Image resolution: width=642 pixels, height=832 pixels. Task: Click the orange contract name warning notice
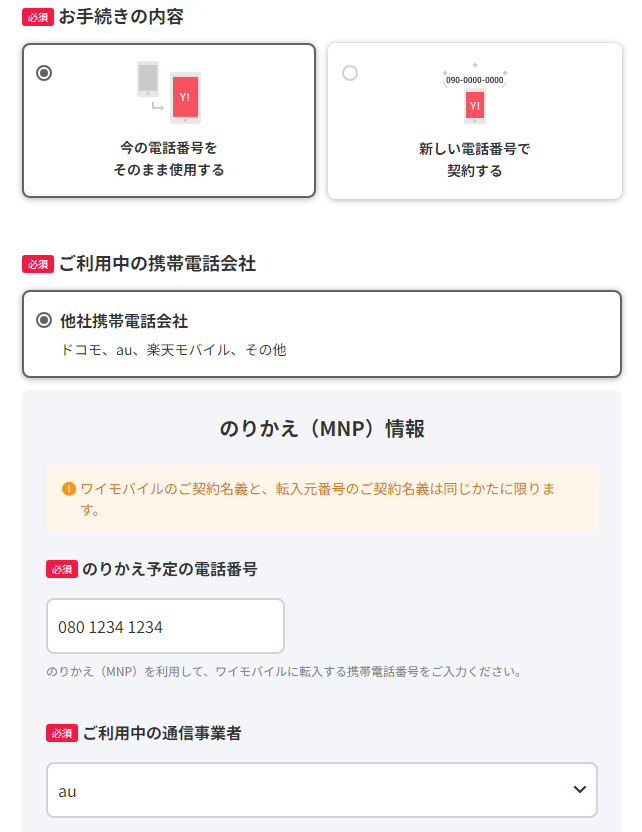(x=322, y=499)
